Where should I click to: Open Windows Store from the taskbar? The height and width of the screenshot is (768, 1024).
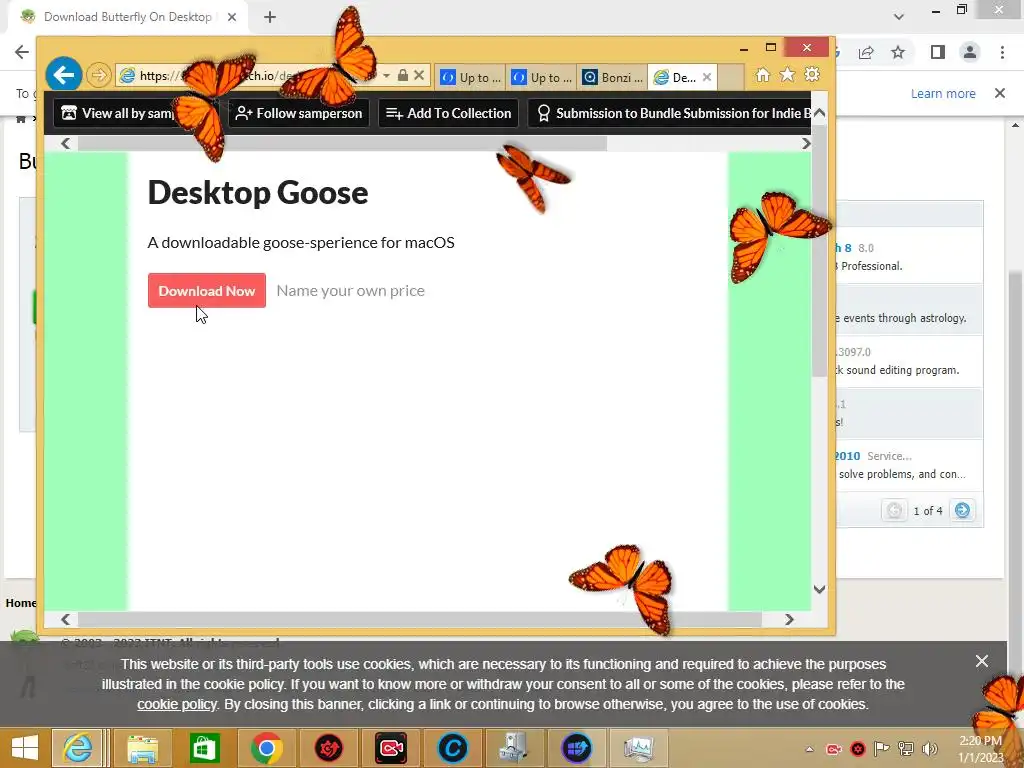point(204,748)
